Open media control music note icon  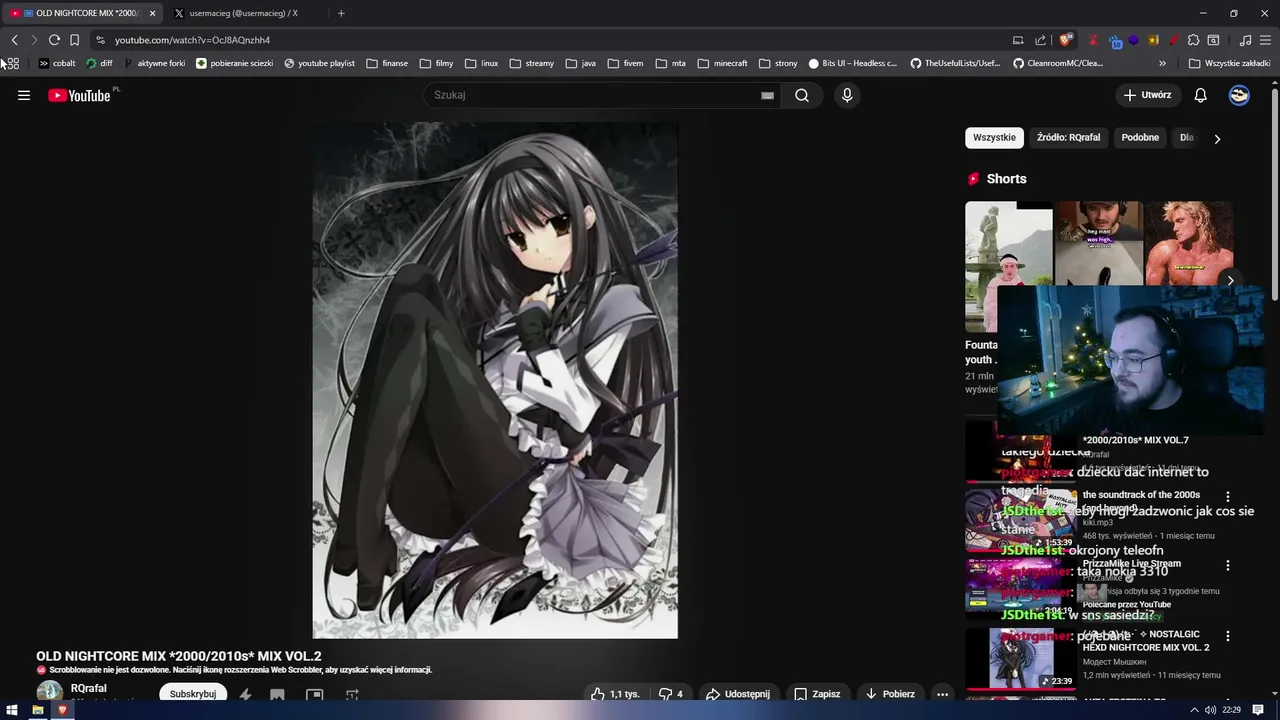coord(1245,40)
